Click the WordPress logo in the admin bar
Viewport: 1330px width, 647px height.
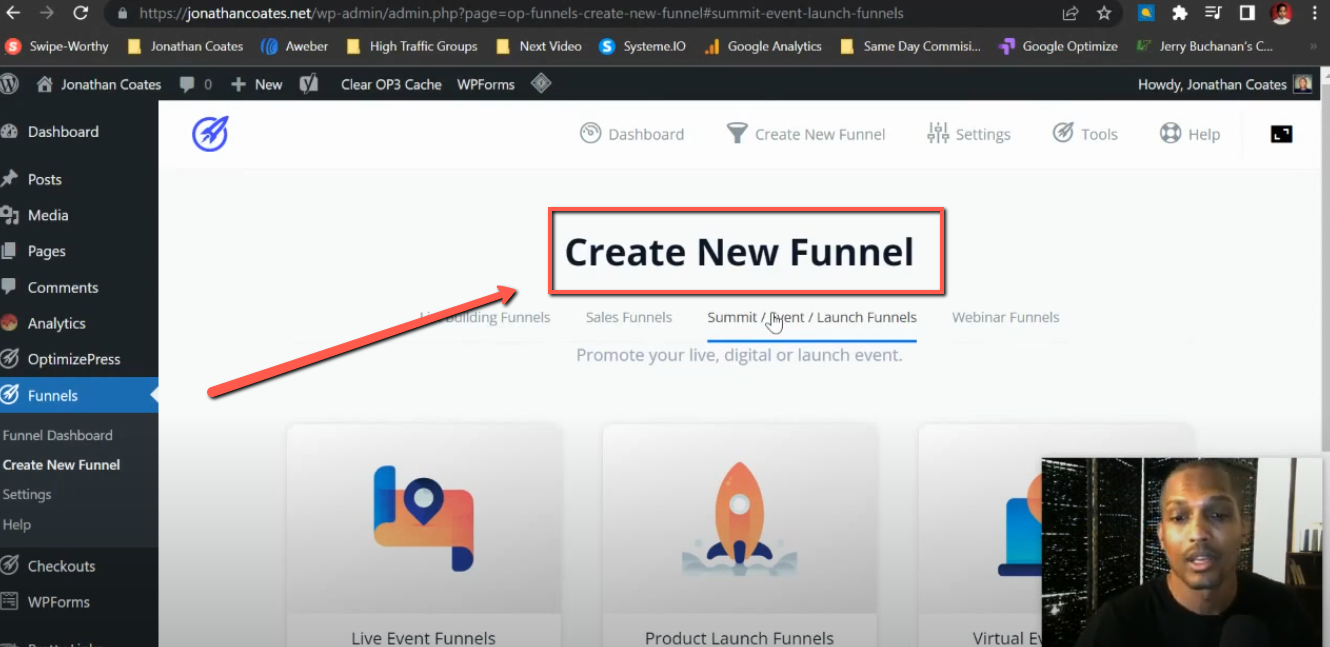(x=10, y=84)
